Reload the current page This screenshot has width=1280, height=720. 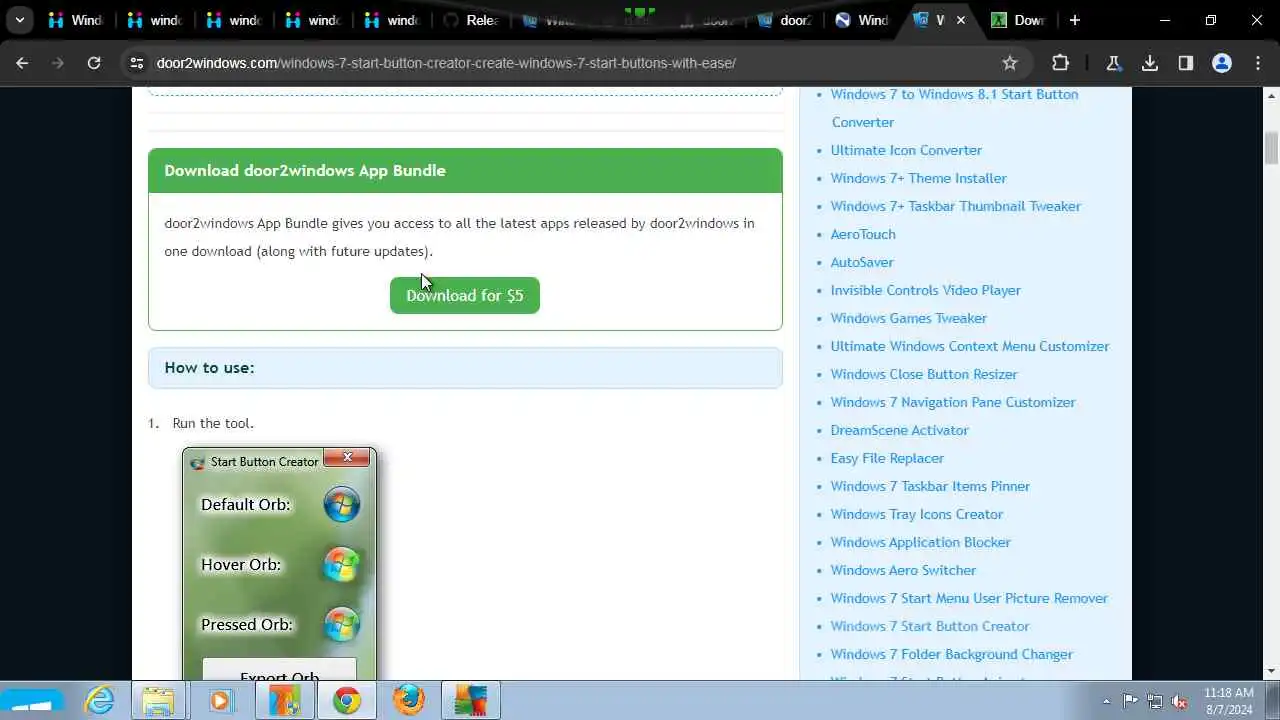[x=94, y=63]
